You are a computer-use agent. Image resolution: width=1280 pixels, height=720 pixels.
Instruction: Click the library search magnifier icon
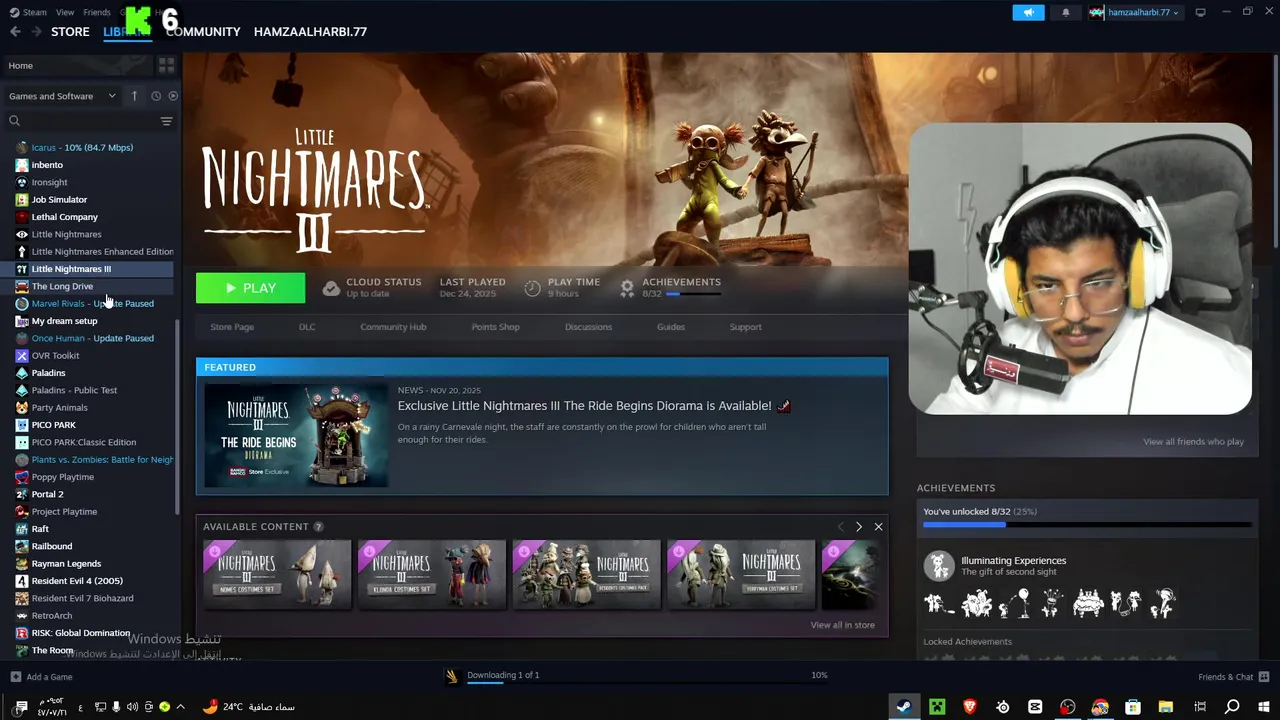(14, 121)
